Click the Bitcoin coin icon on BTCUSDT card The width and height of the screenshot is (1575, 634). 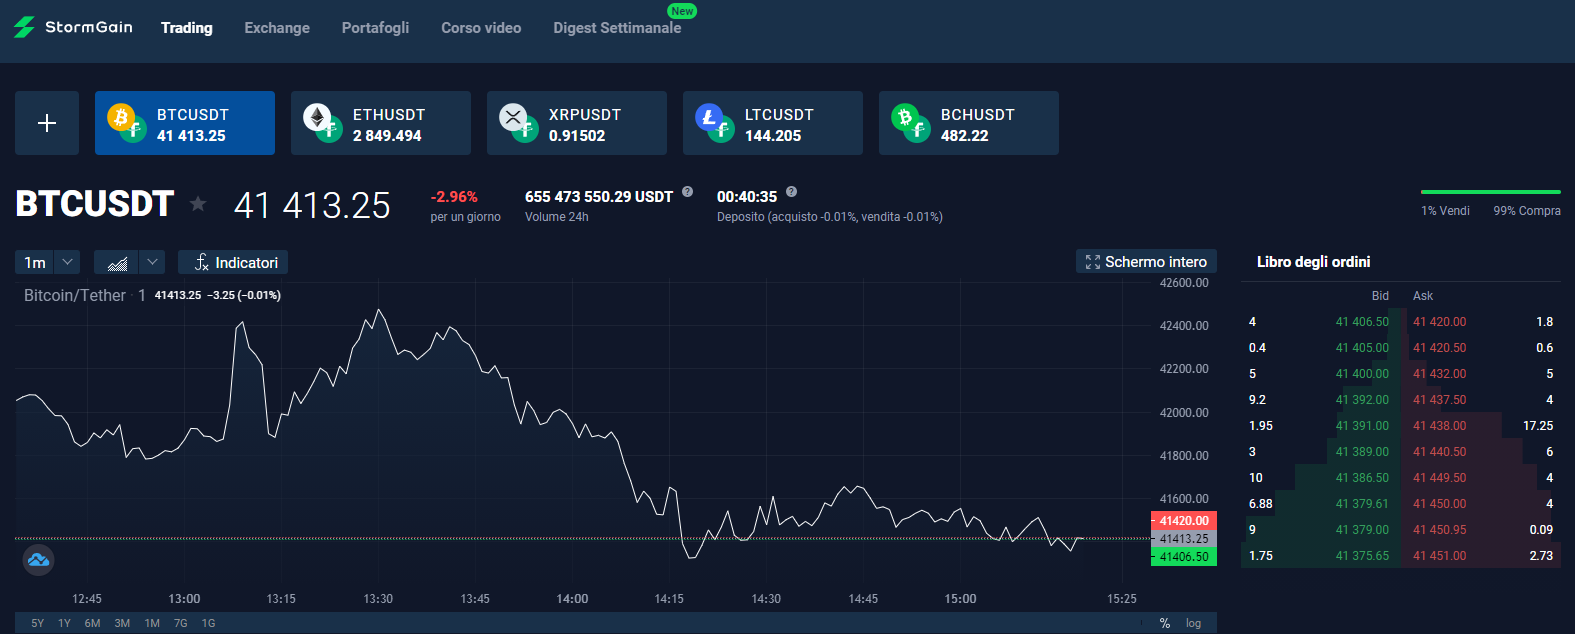121,118
